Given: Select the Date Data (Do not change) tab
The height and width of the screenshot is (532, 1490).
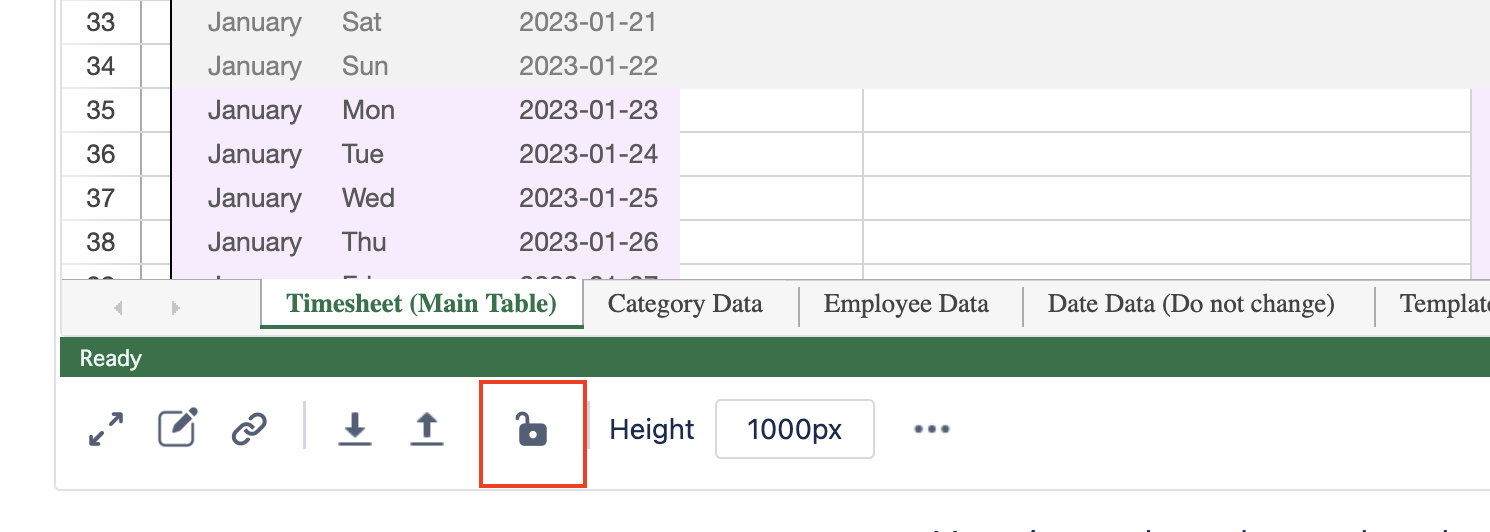Looking at the screenshot, I should coord(1191,304).
